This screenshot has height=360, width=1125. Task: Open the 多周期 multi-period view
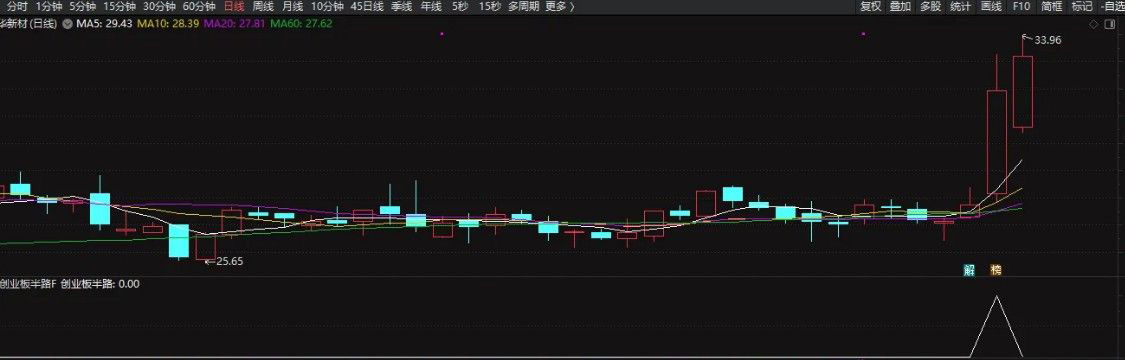point(523,6)
